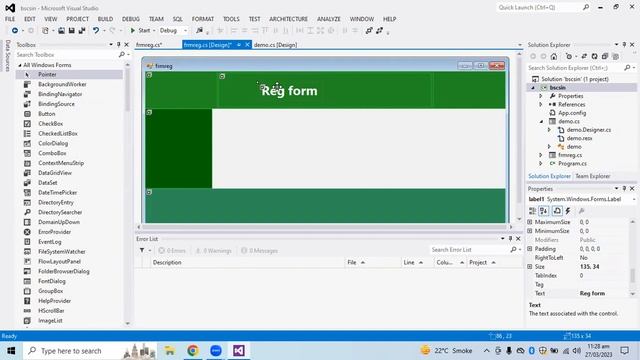The height and width of the screenshot is (360, 640).
Task: Click Collapse All icon in Solution Explorer
Action: click(x=605, y=56)
